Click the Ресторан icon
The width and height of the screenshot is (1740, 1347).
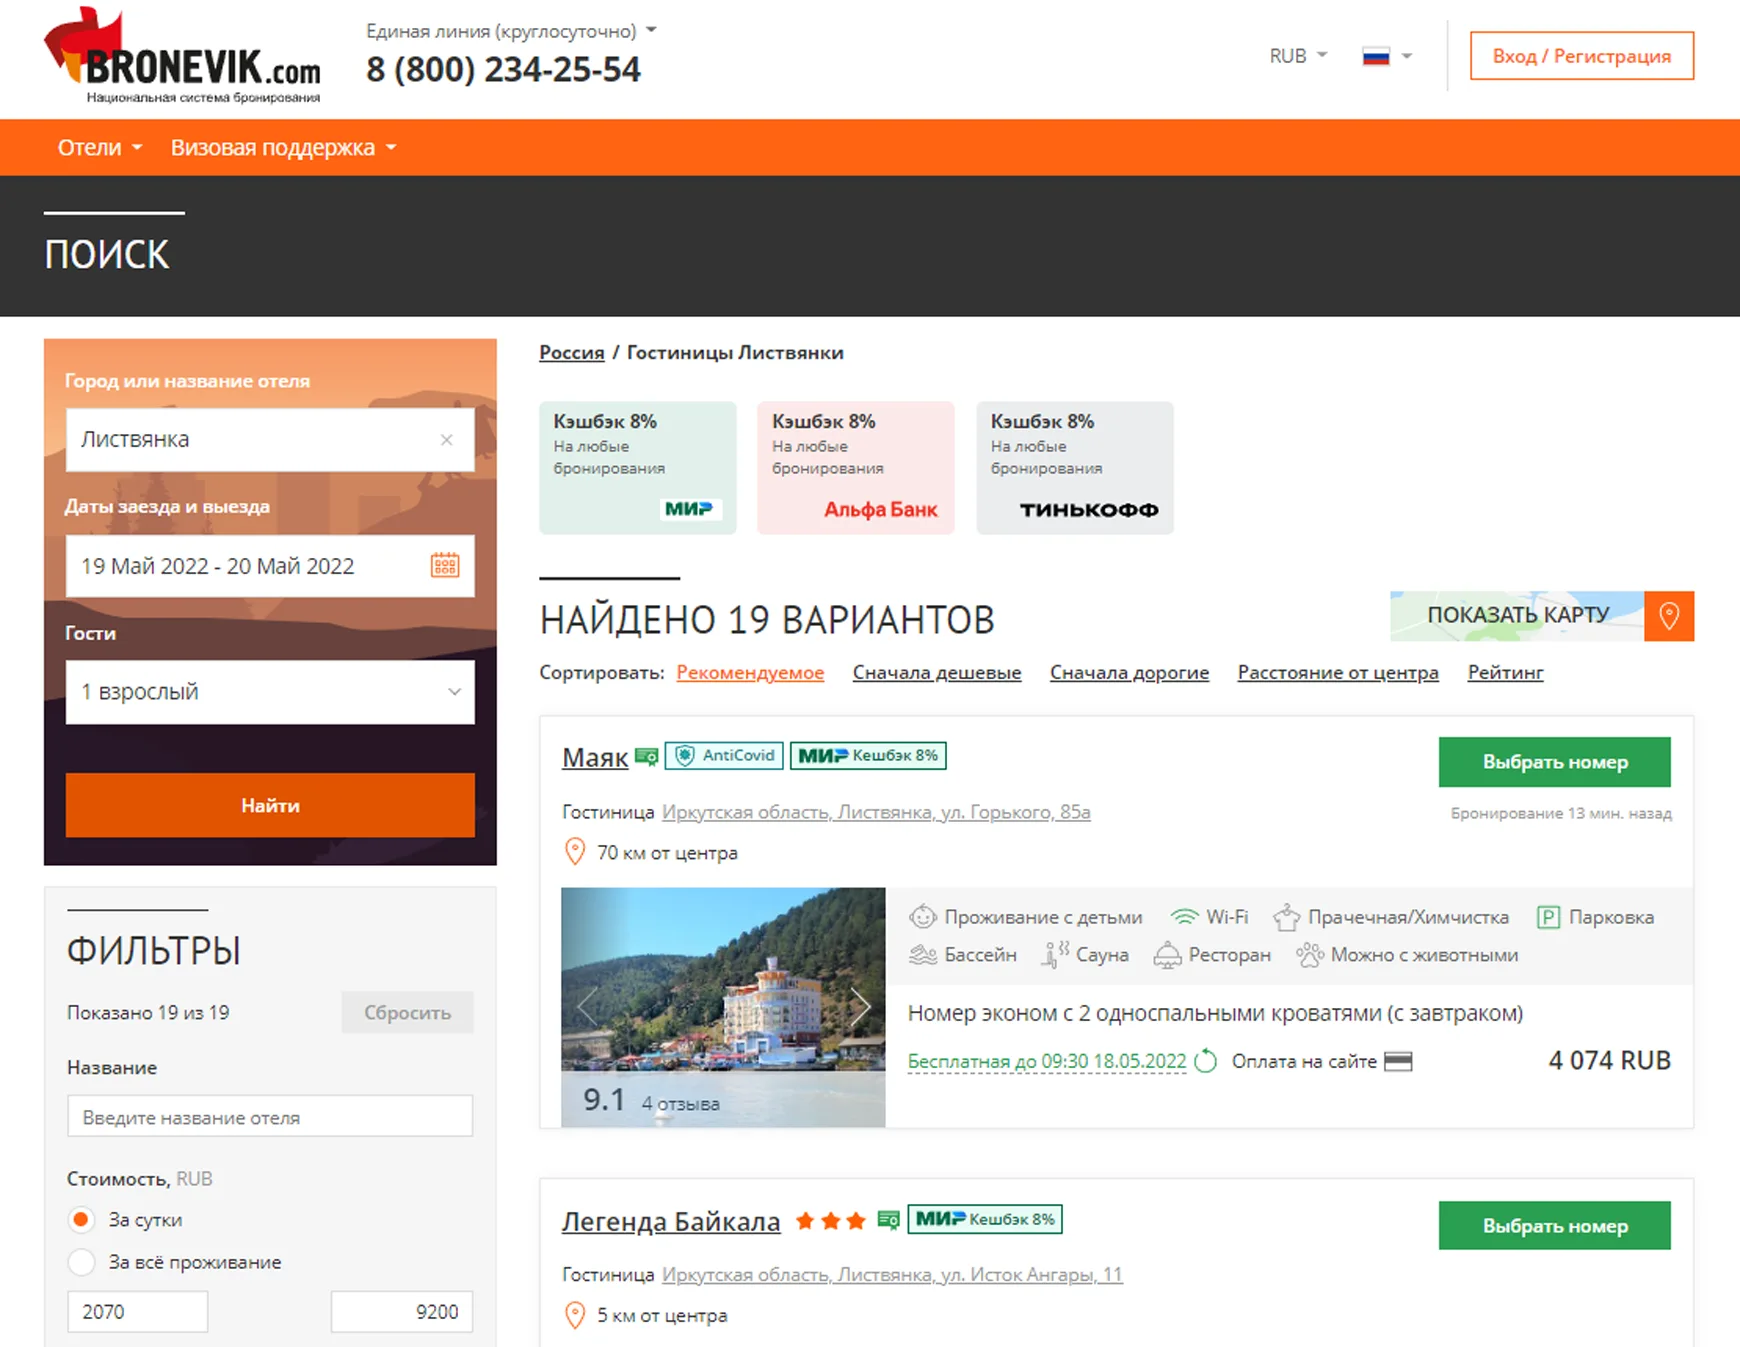coord(1167,955)
